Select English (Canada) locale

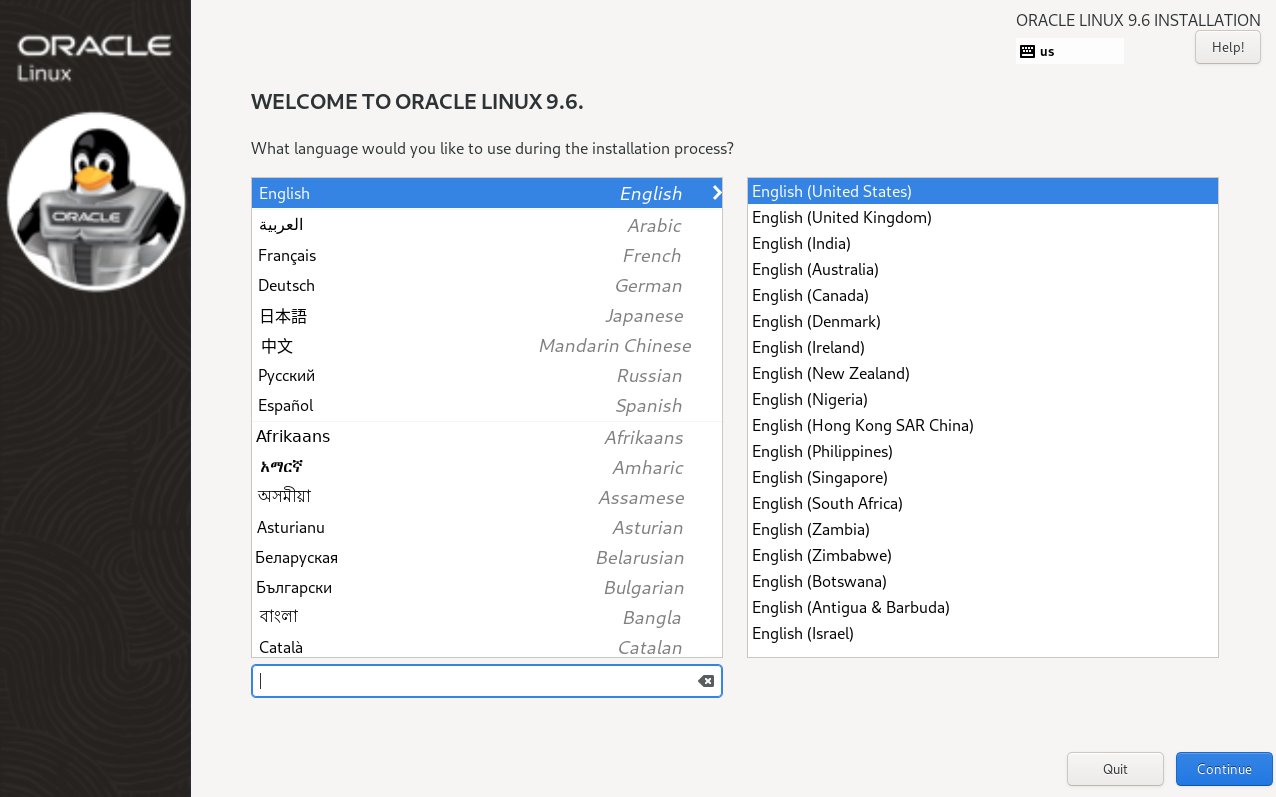(x=810, y=296)
